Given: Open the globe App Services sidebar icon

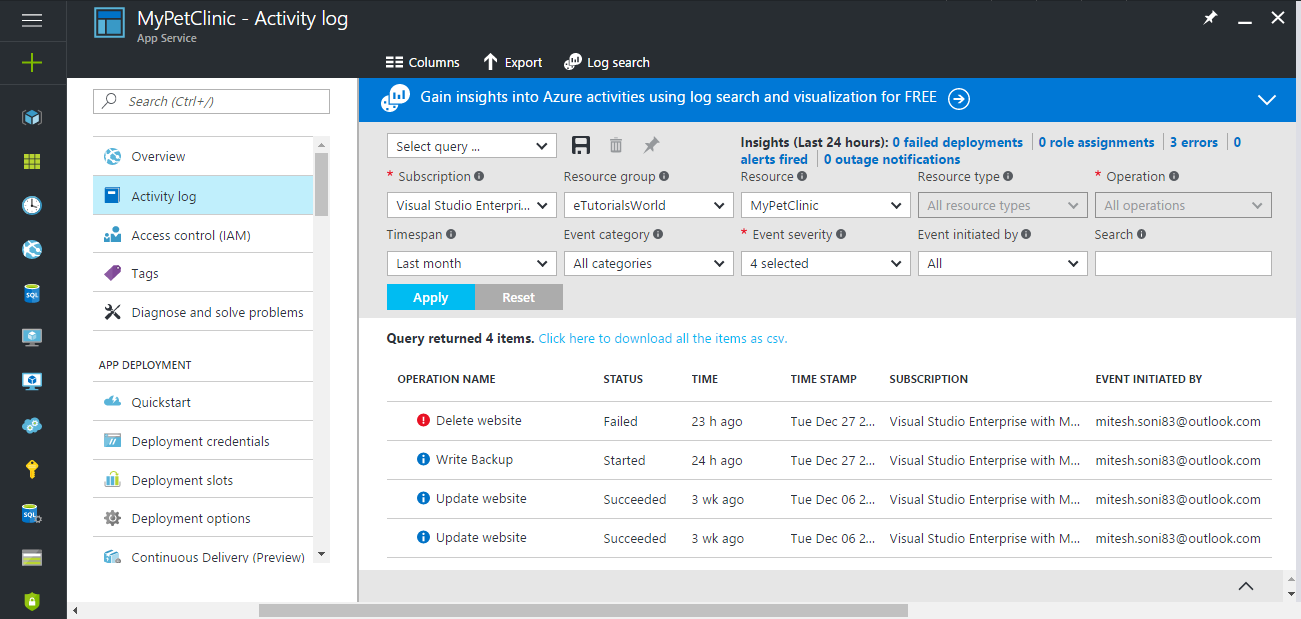Looking at the screenshot, I should tap(32, 249).
